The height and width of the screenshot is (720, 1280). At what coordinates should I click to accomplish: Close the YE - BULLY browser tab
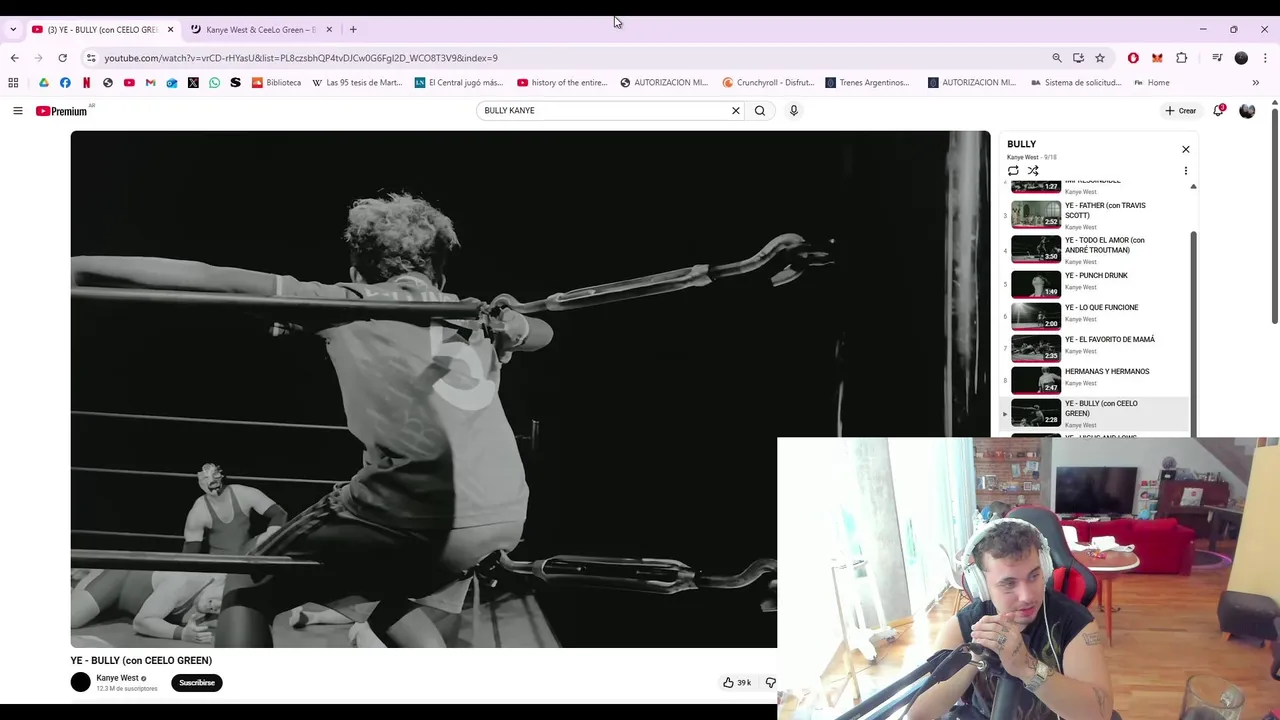[170, 30]
